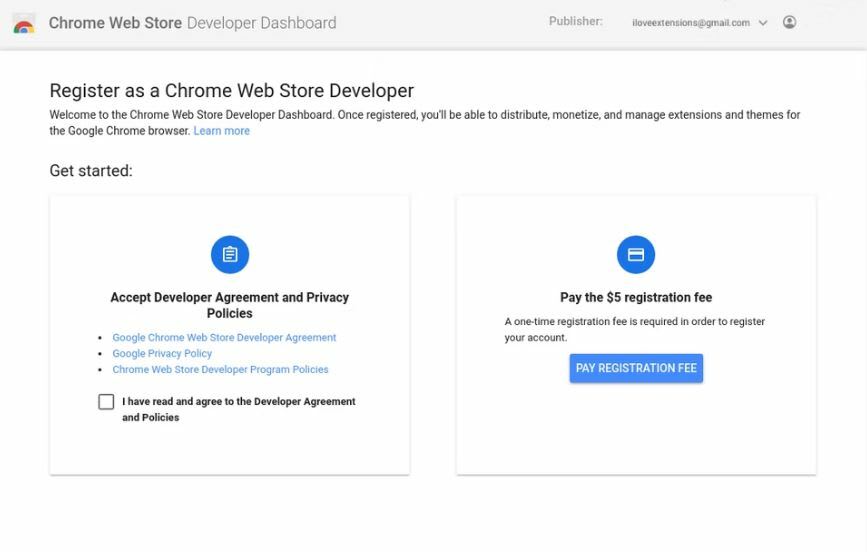Click the 'Get started:' heading
This screenshot has width=867, height=552.
tap(91, 171)
